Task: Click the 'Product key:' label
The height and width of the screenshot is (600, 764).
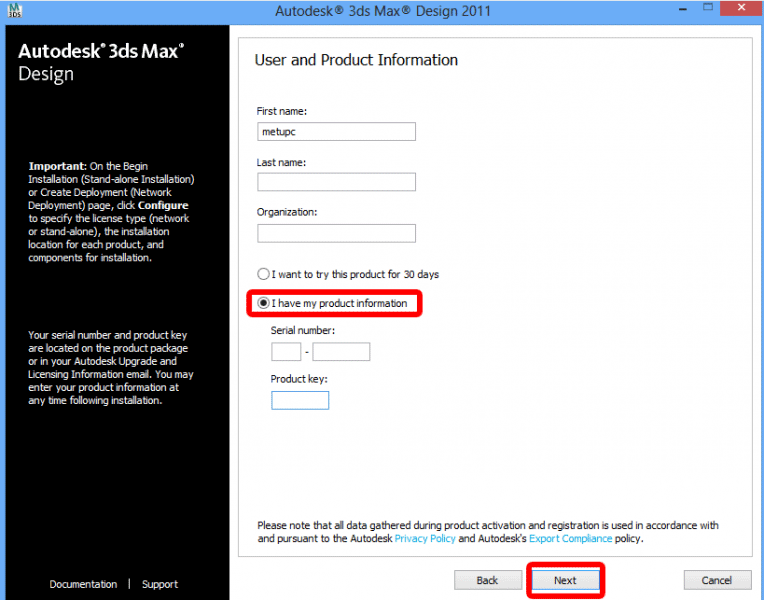Action: coord(299,379)
